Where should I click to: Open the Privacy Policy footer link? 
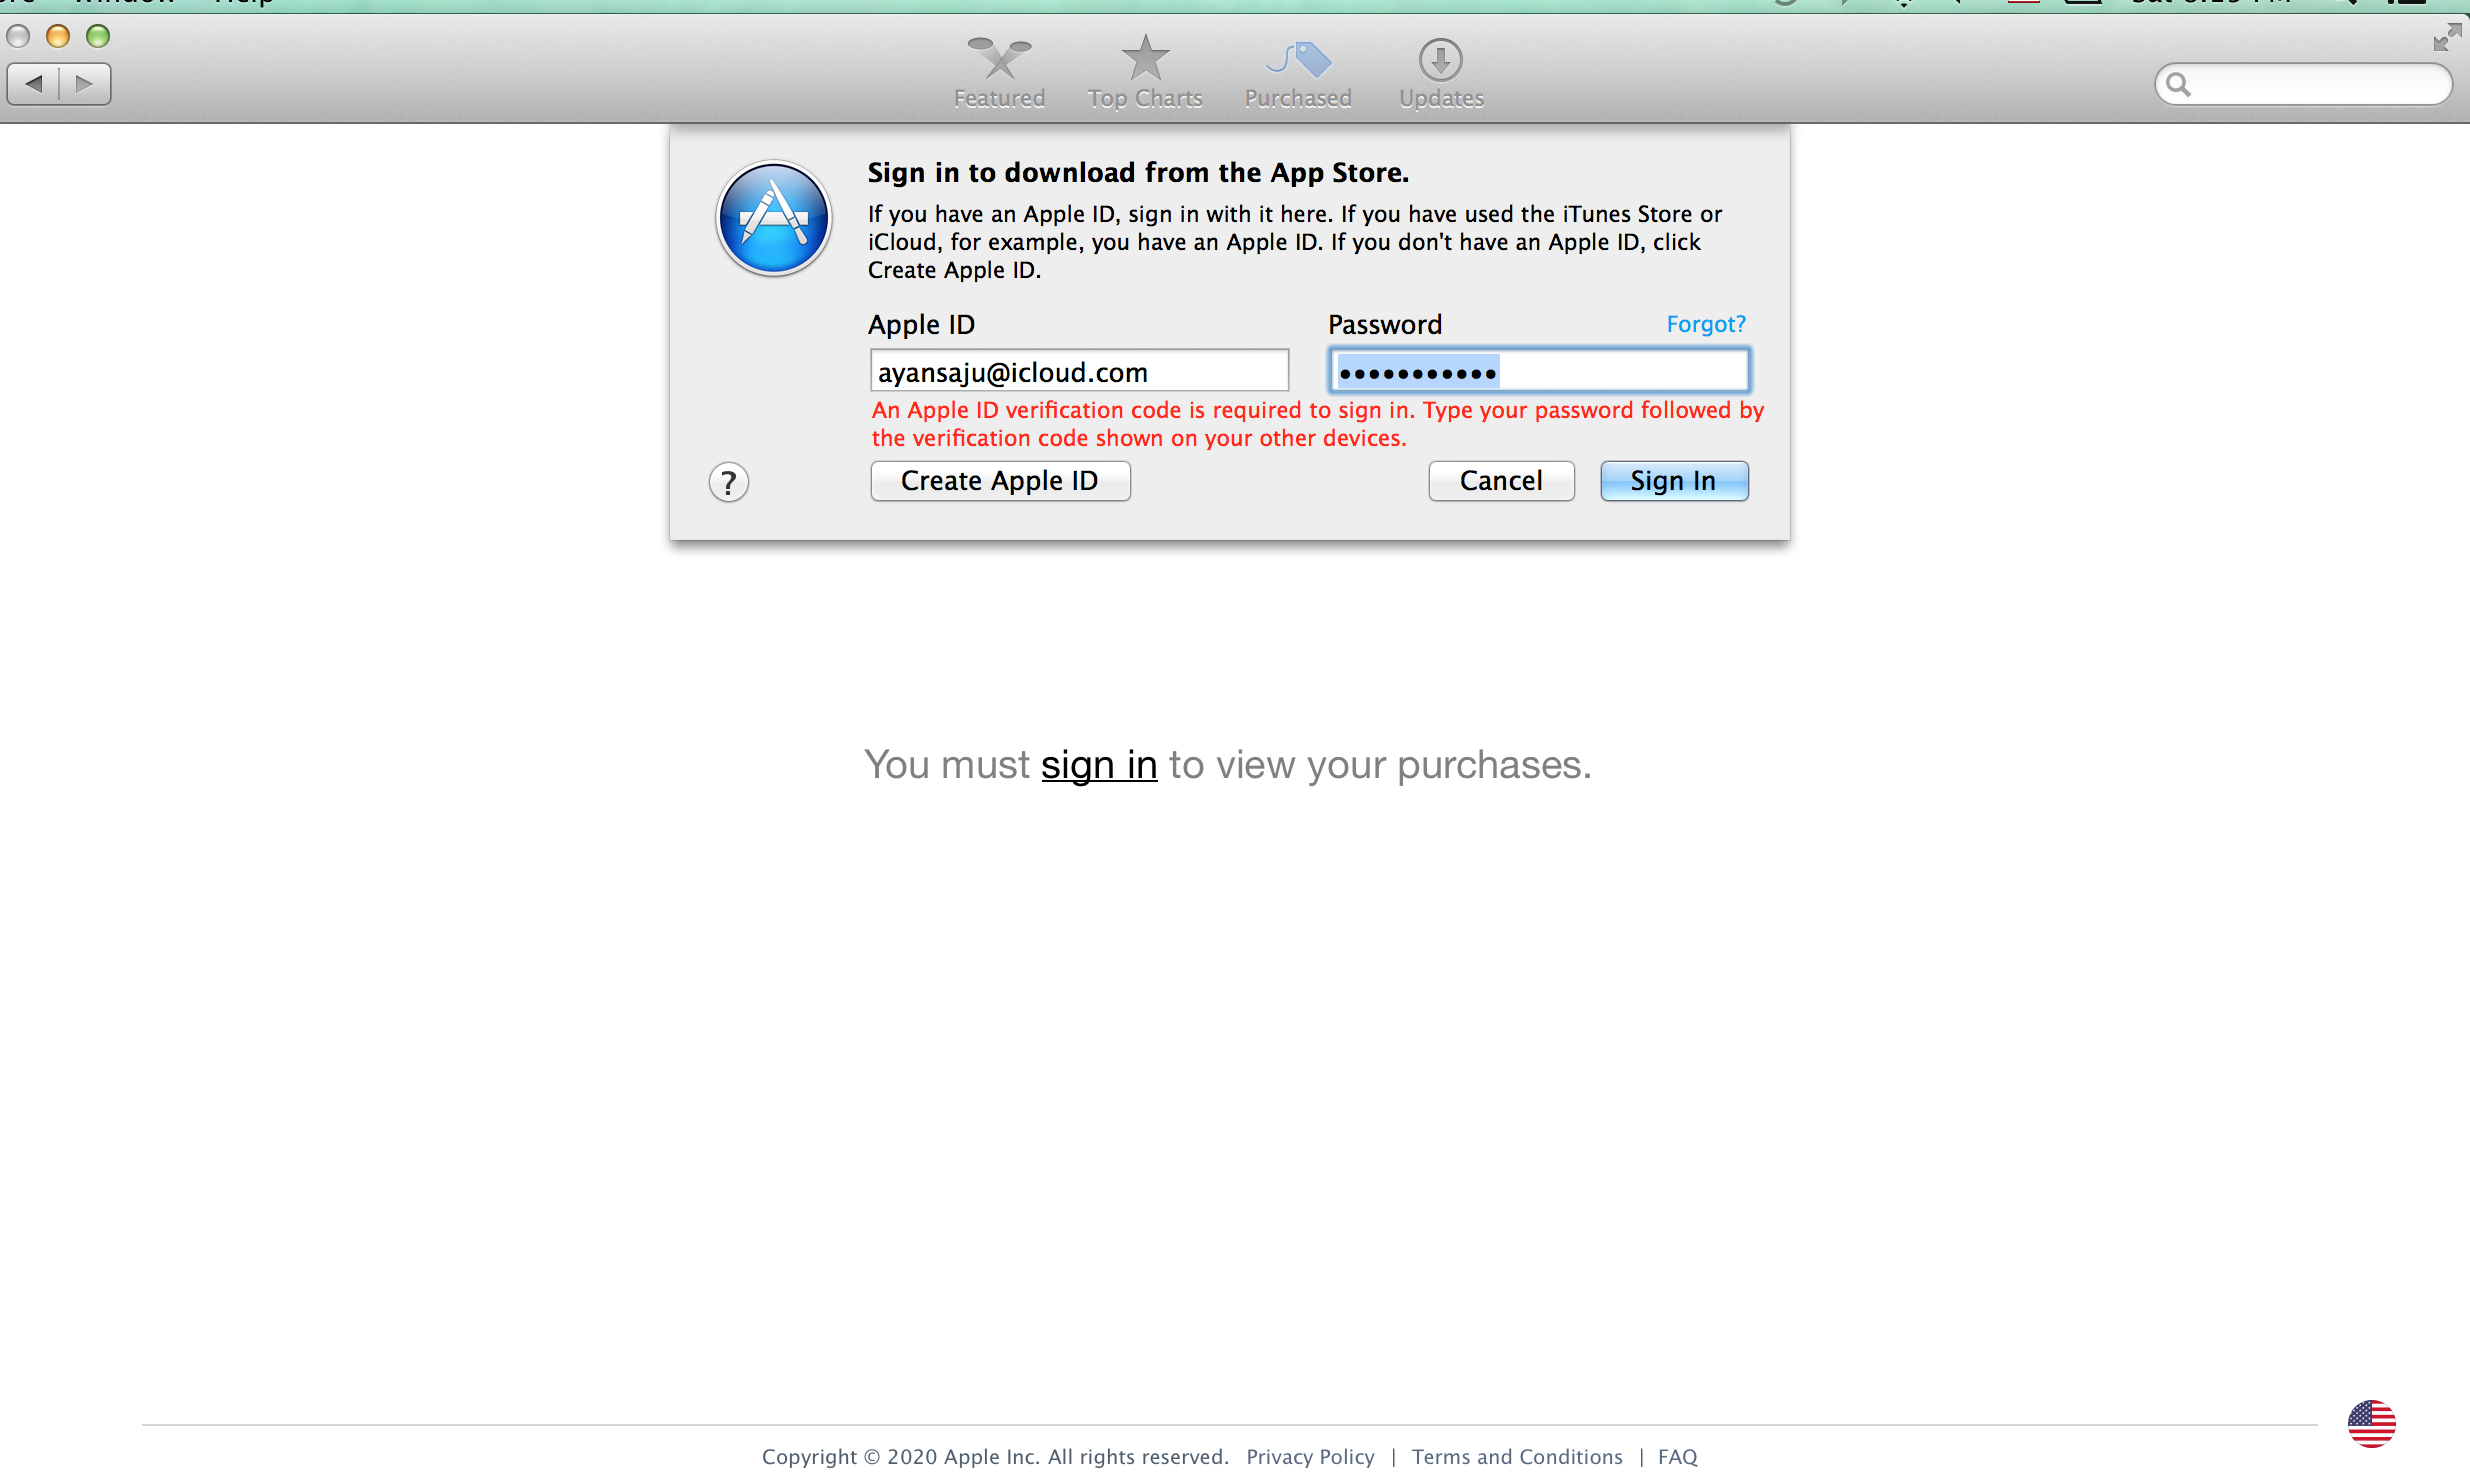pos(1310,1457)
